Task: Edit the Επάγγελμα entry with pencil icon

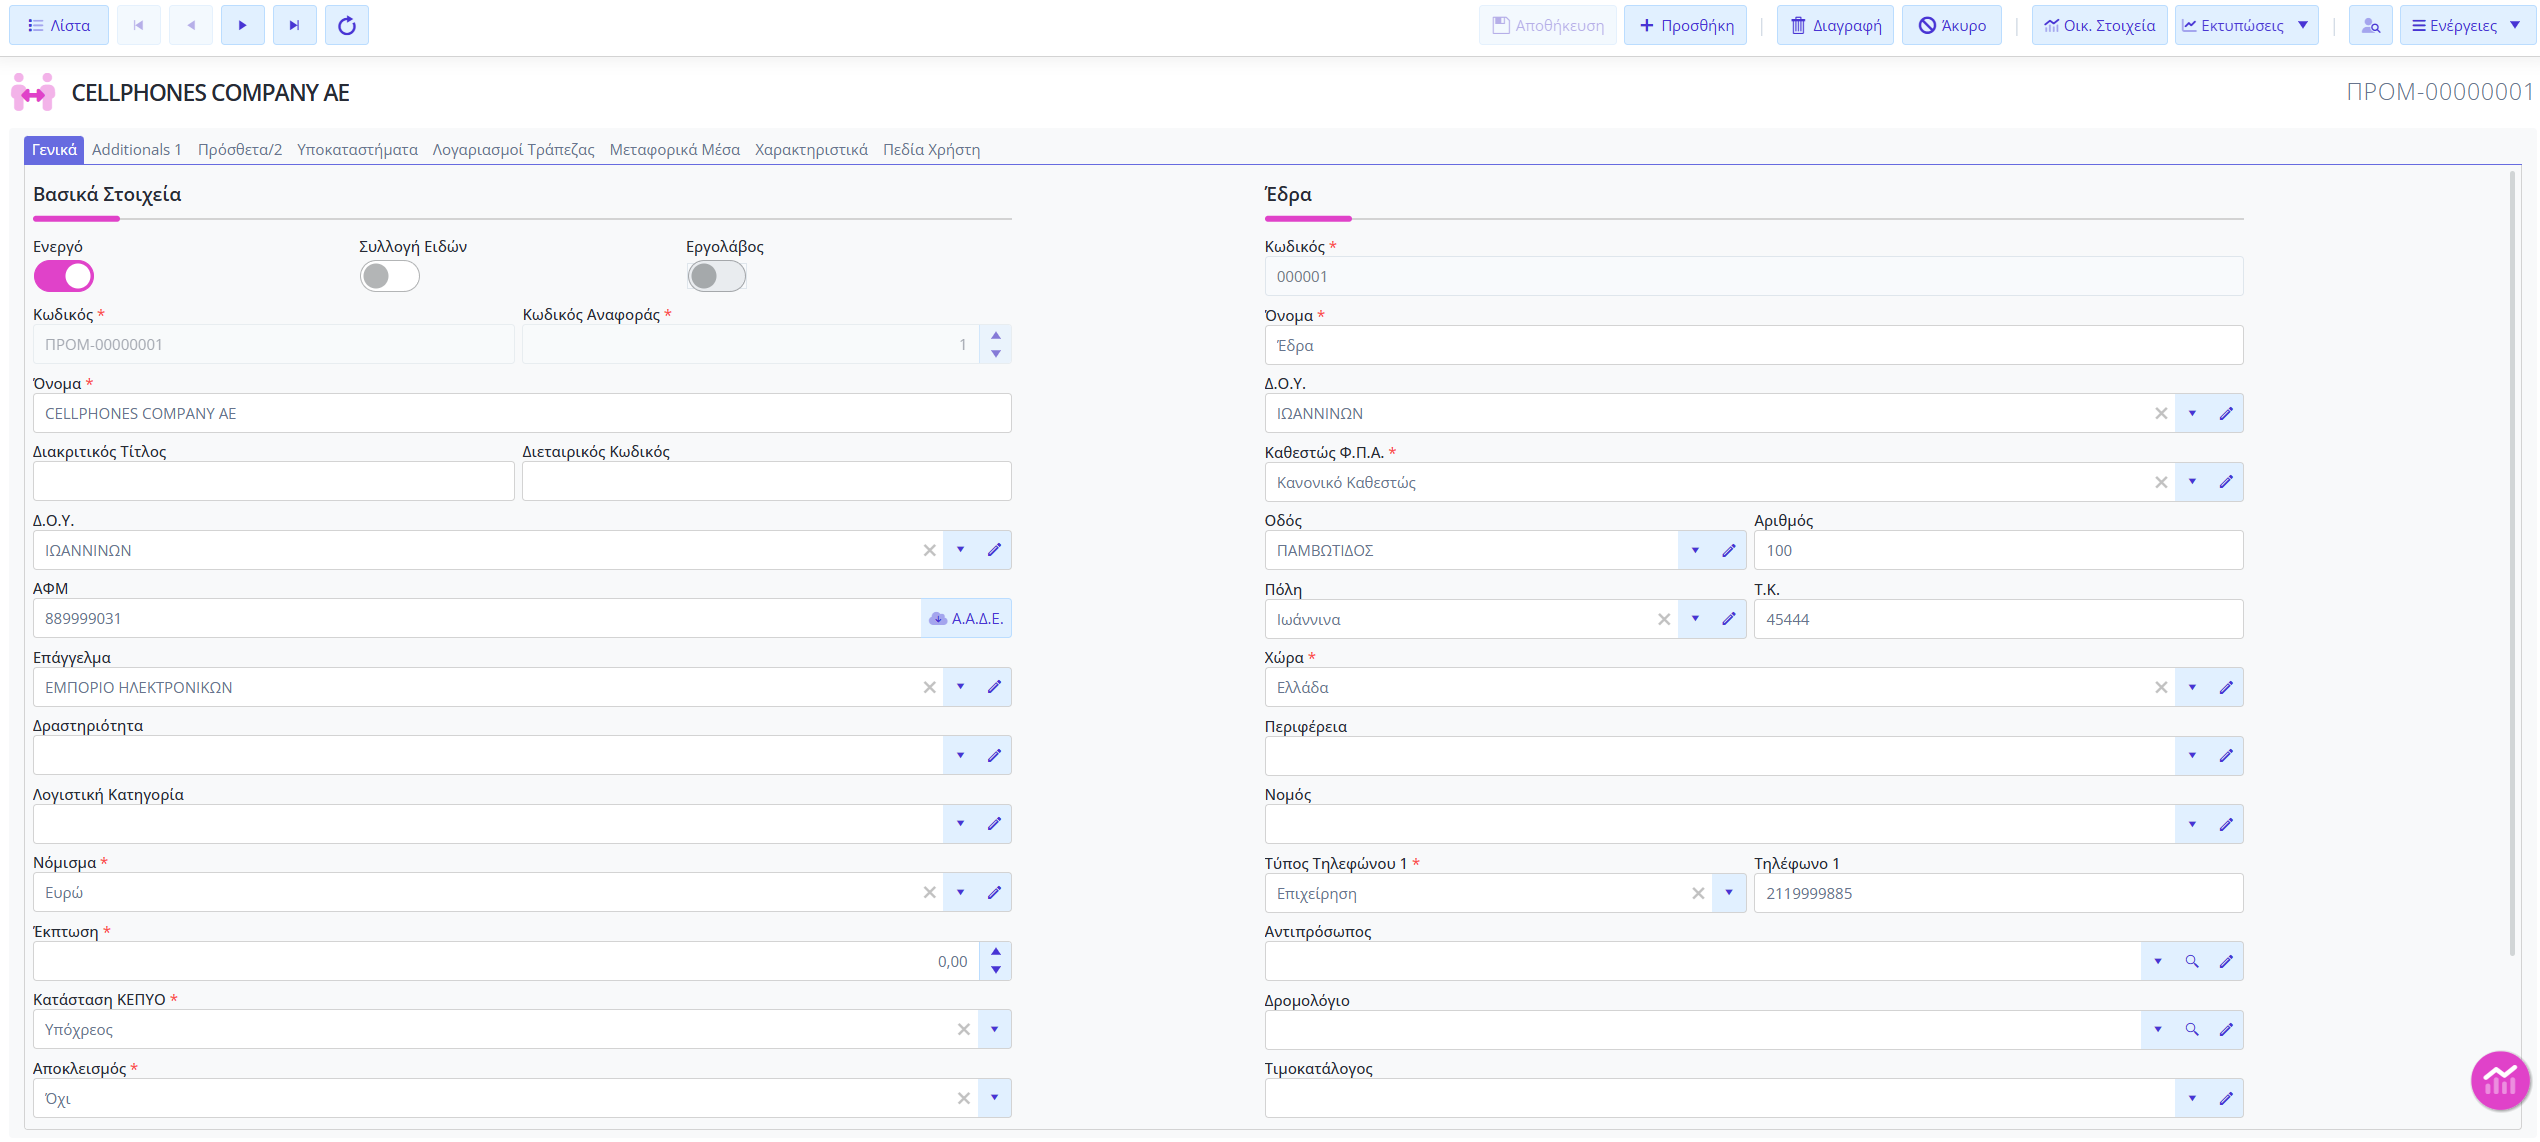Action: coord(995,687)
